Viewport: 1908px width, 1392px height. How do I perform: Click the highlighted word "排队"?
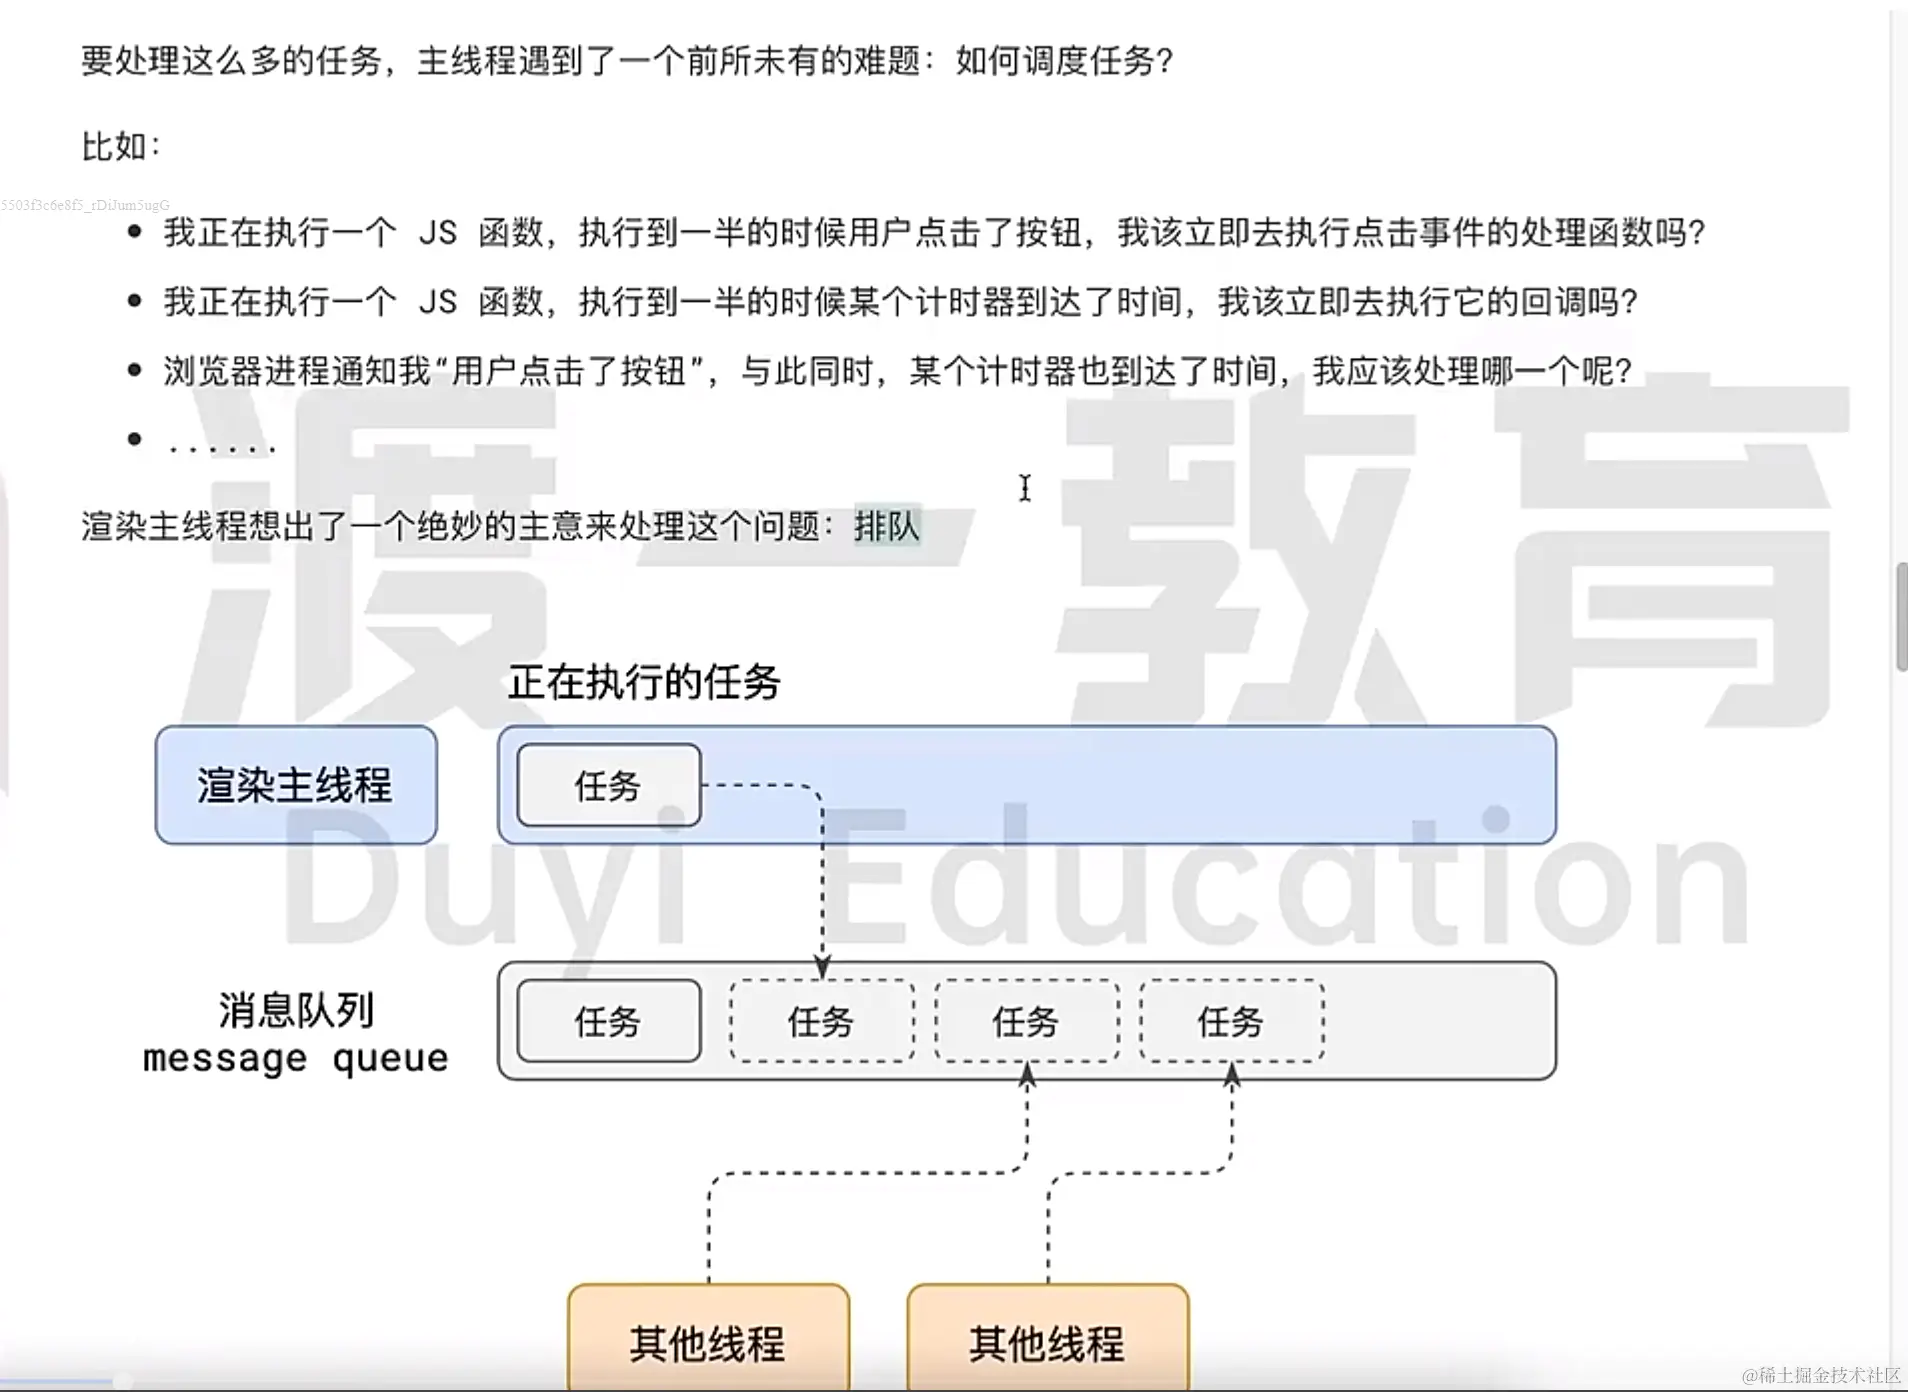coord(886,526)
